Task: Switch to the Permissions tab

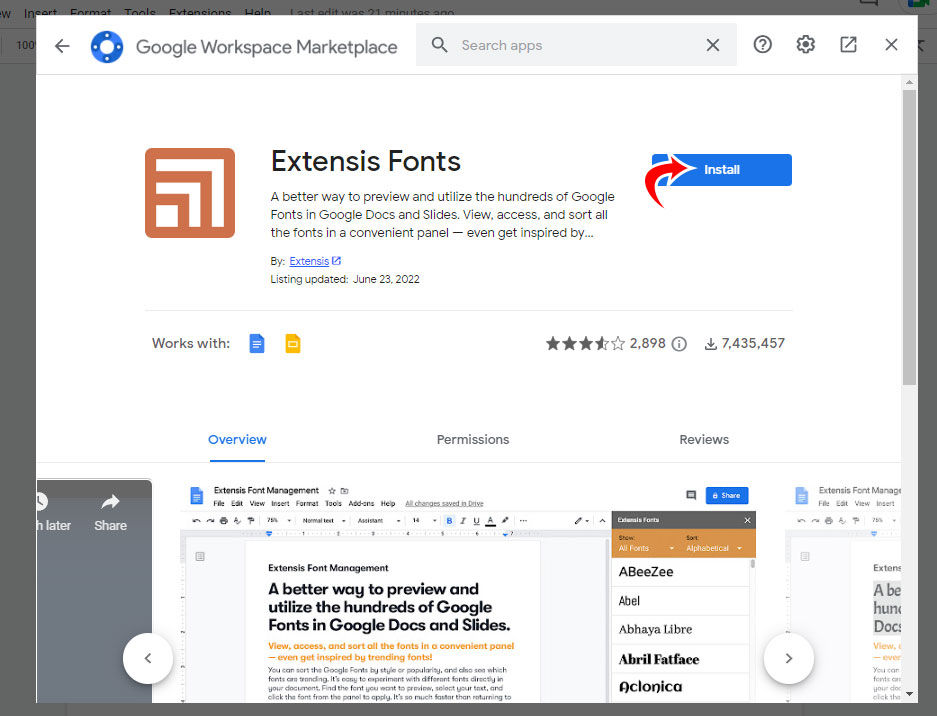Action: click(472, 439)
